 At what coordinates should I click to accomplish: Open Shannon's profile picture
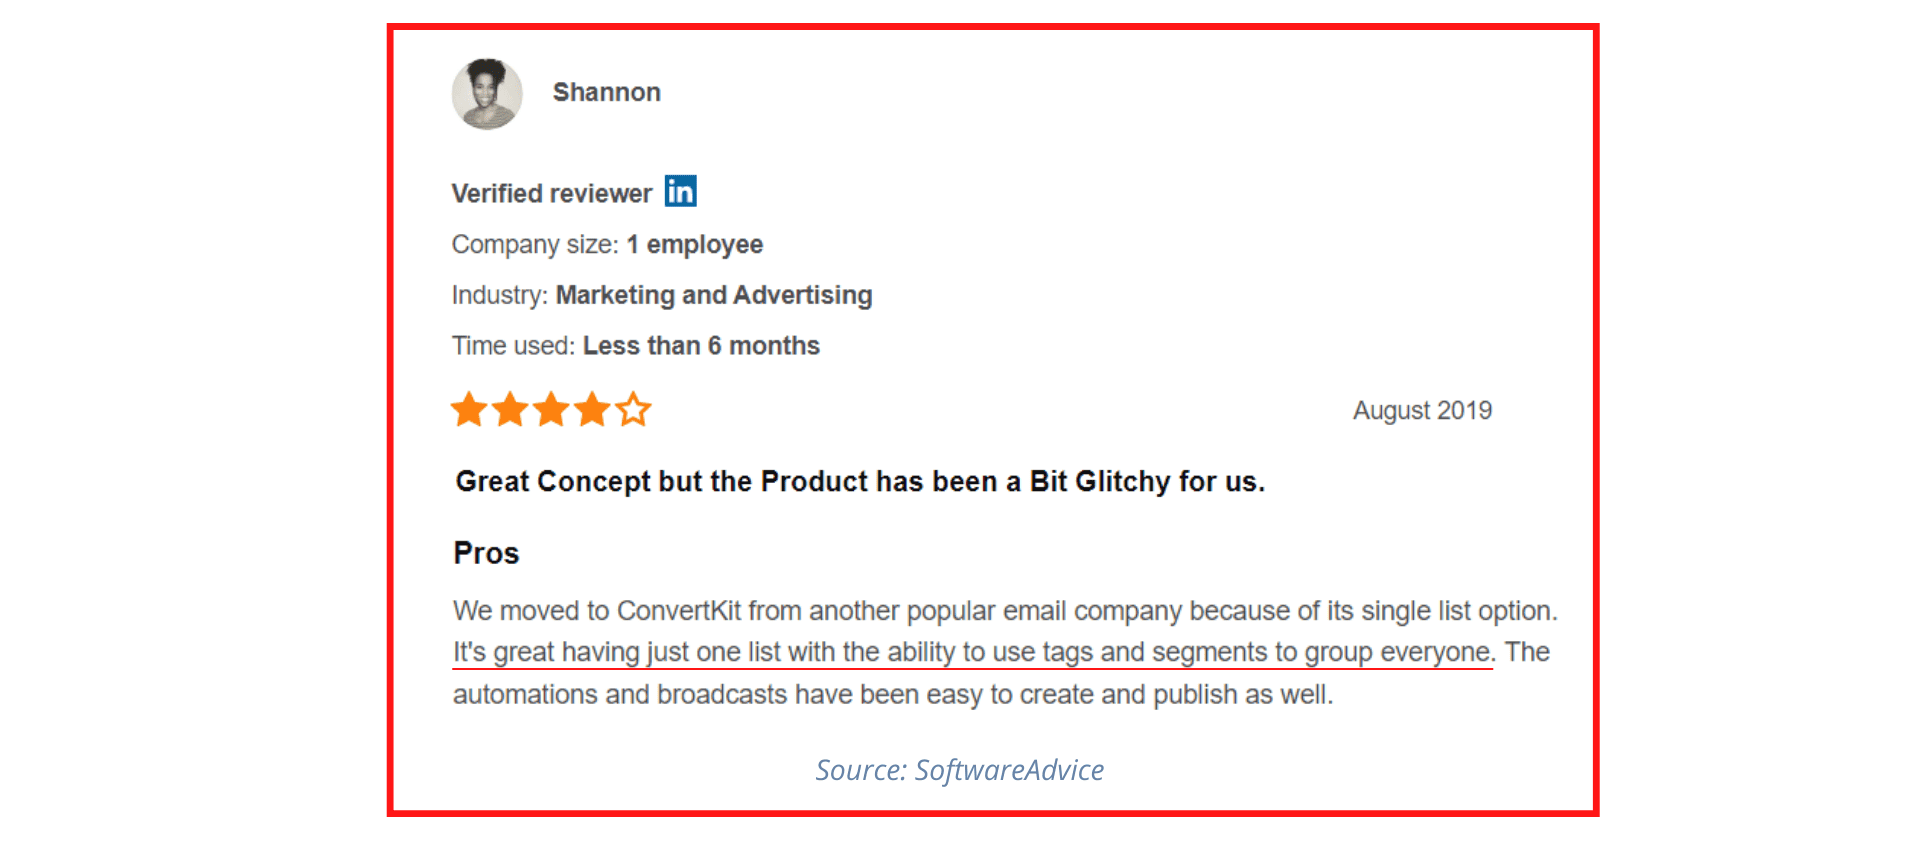coord(487,94)
